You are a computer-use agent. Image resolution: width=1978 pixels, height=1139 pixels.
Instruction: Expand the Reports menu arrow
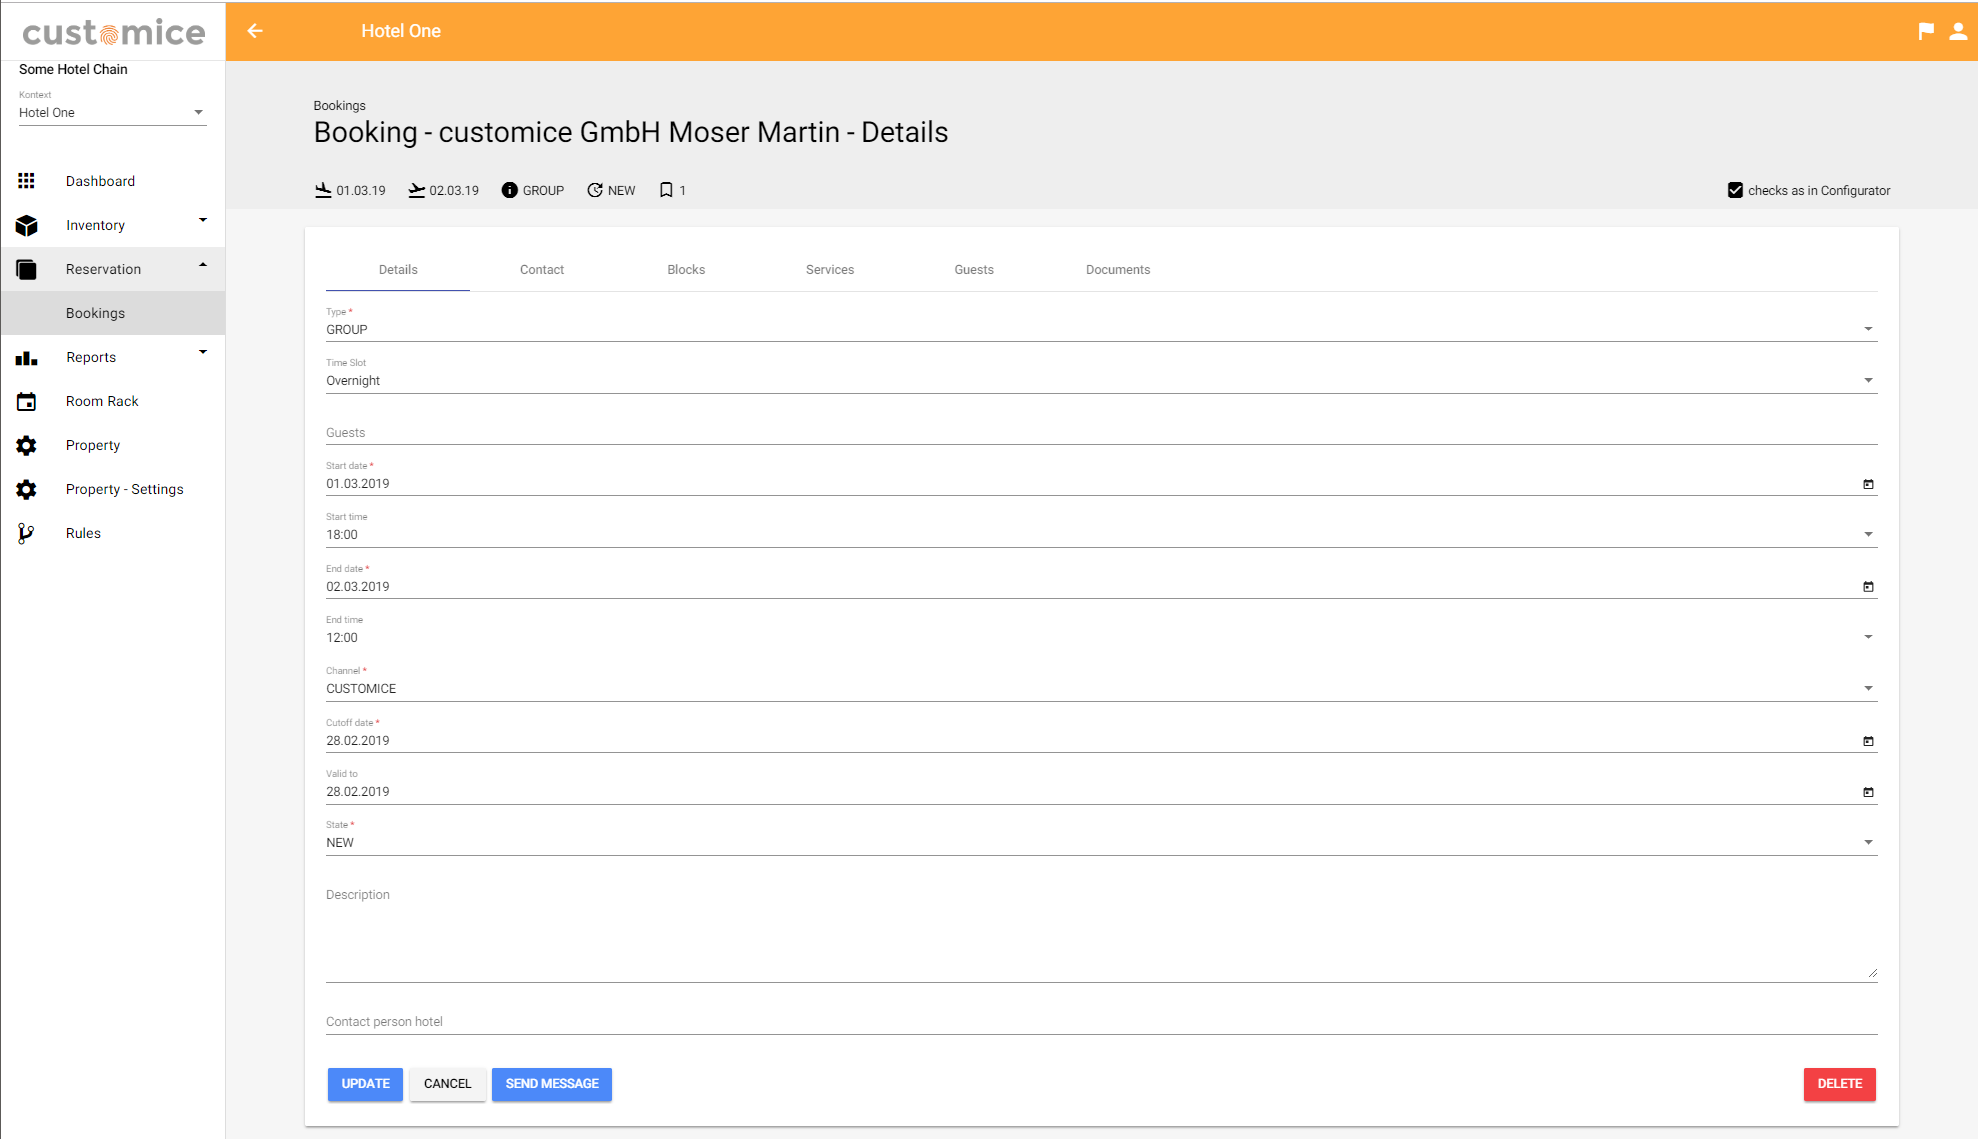203,352
